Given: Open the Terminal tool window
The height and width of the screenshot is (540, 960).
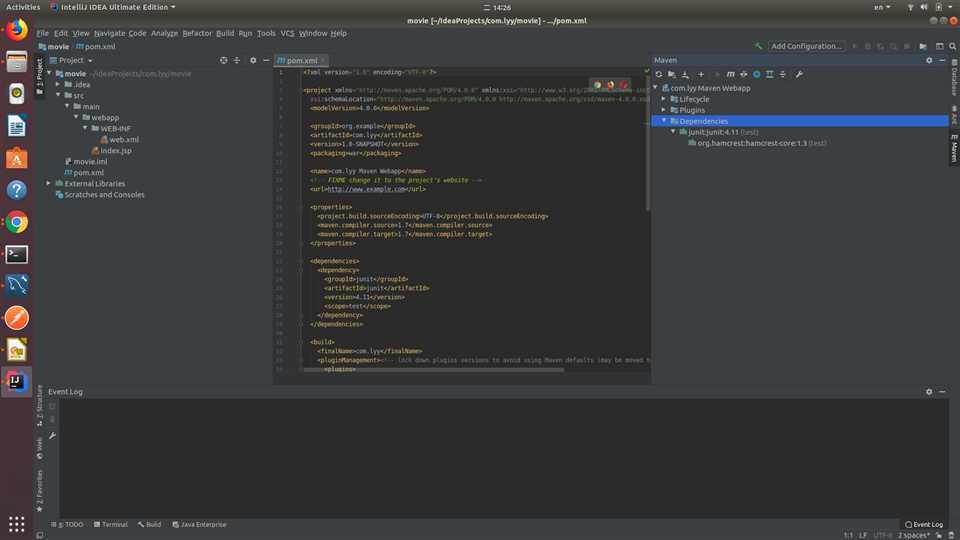Looking at the screenshot, I should 111,525.
